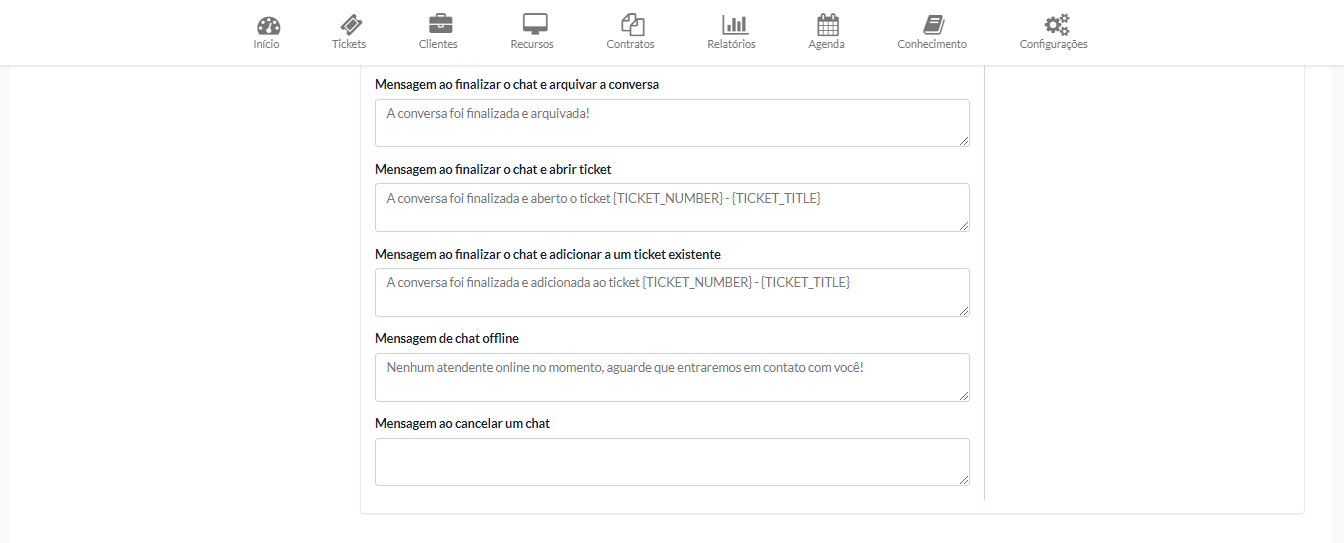The image size is (1344, 543).
Task: Grab resize handle of offline chat textarea
Action: pyautogui.click(x=964, y=396)
